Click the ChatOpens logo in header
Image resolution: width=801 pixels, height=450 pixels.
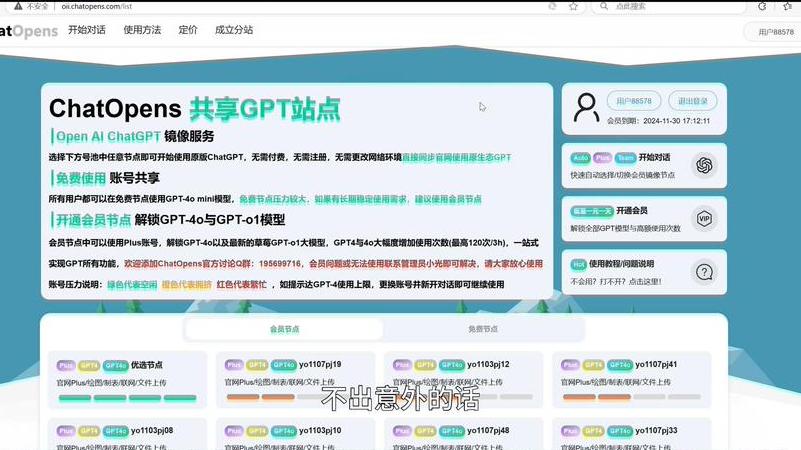click(29, 31)
